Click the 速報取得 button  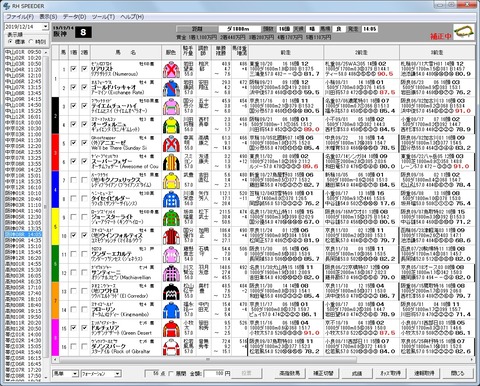tap(424, 373)
